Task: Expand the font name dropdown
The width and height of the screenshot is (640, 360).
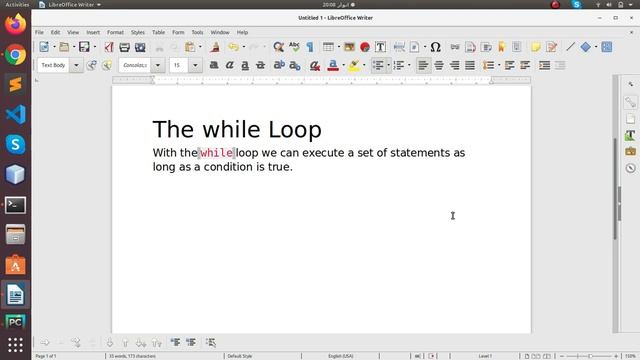Action: click(158, 65)
